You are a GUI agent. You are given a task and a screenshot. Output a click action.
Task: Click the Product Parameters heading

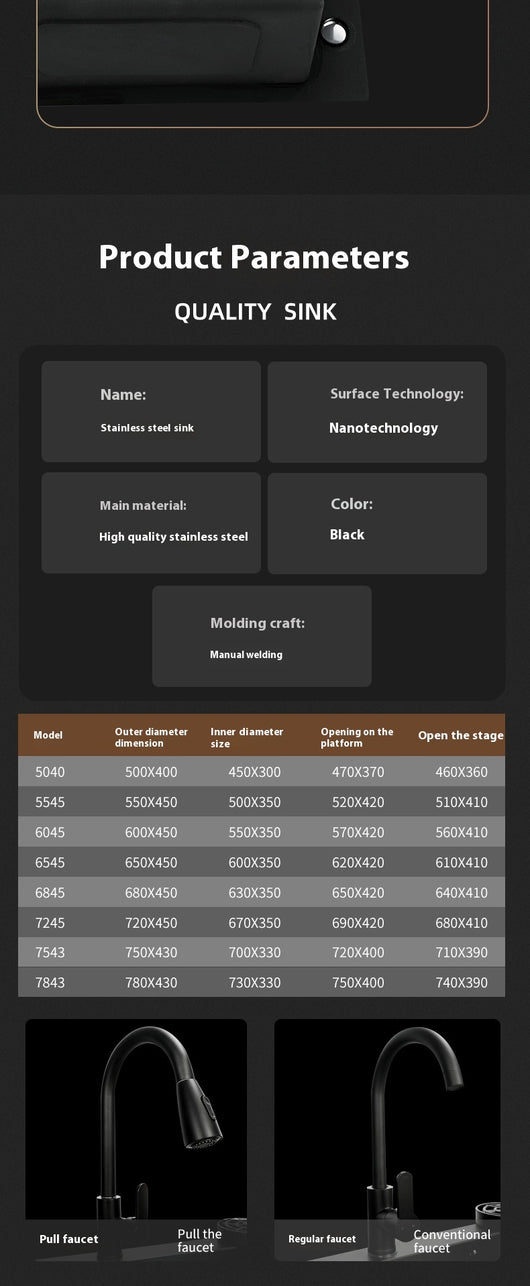254,257
